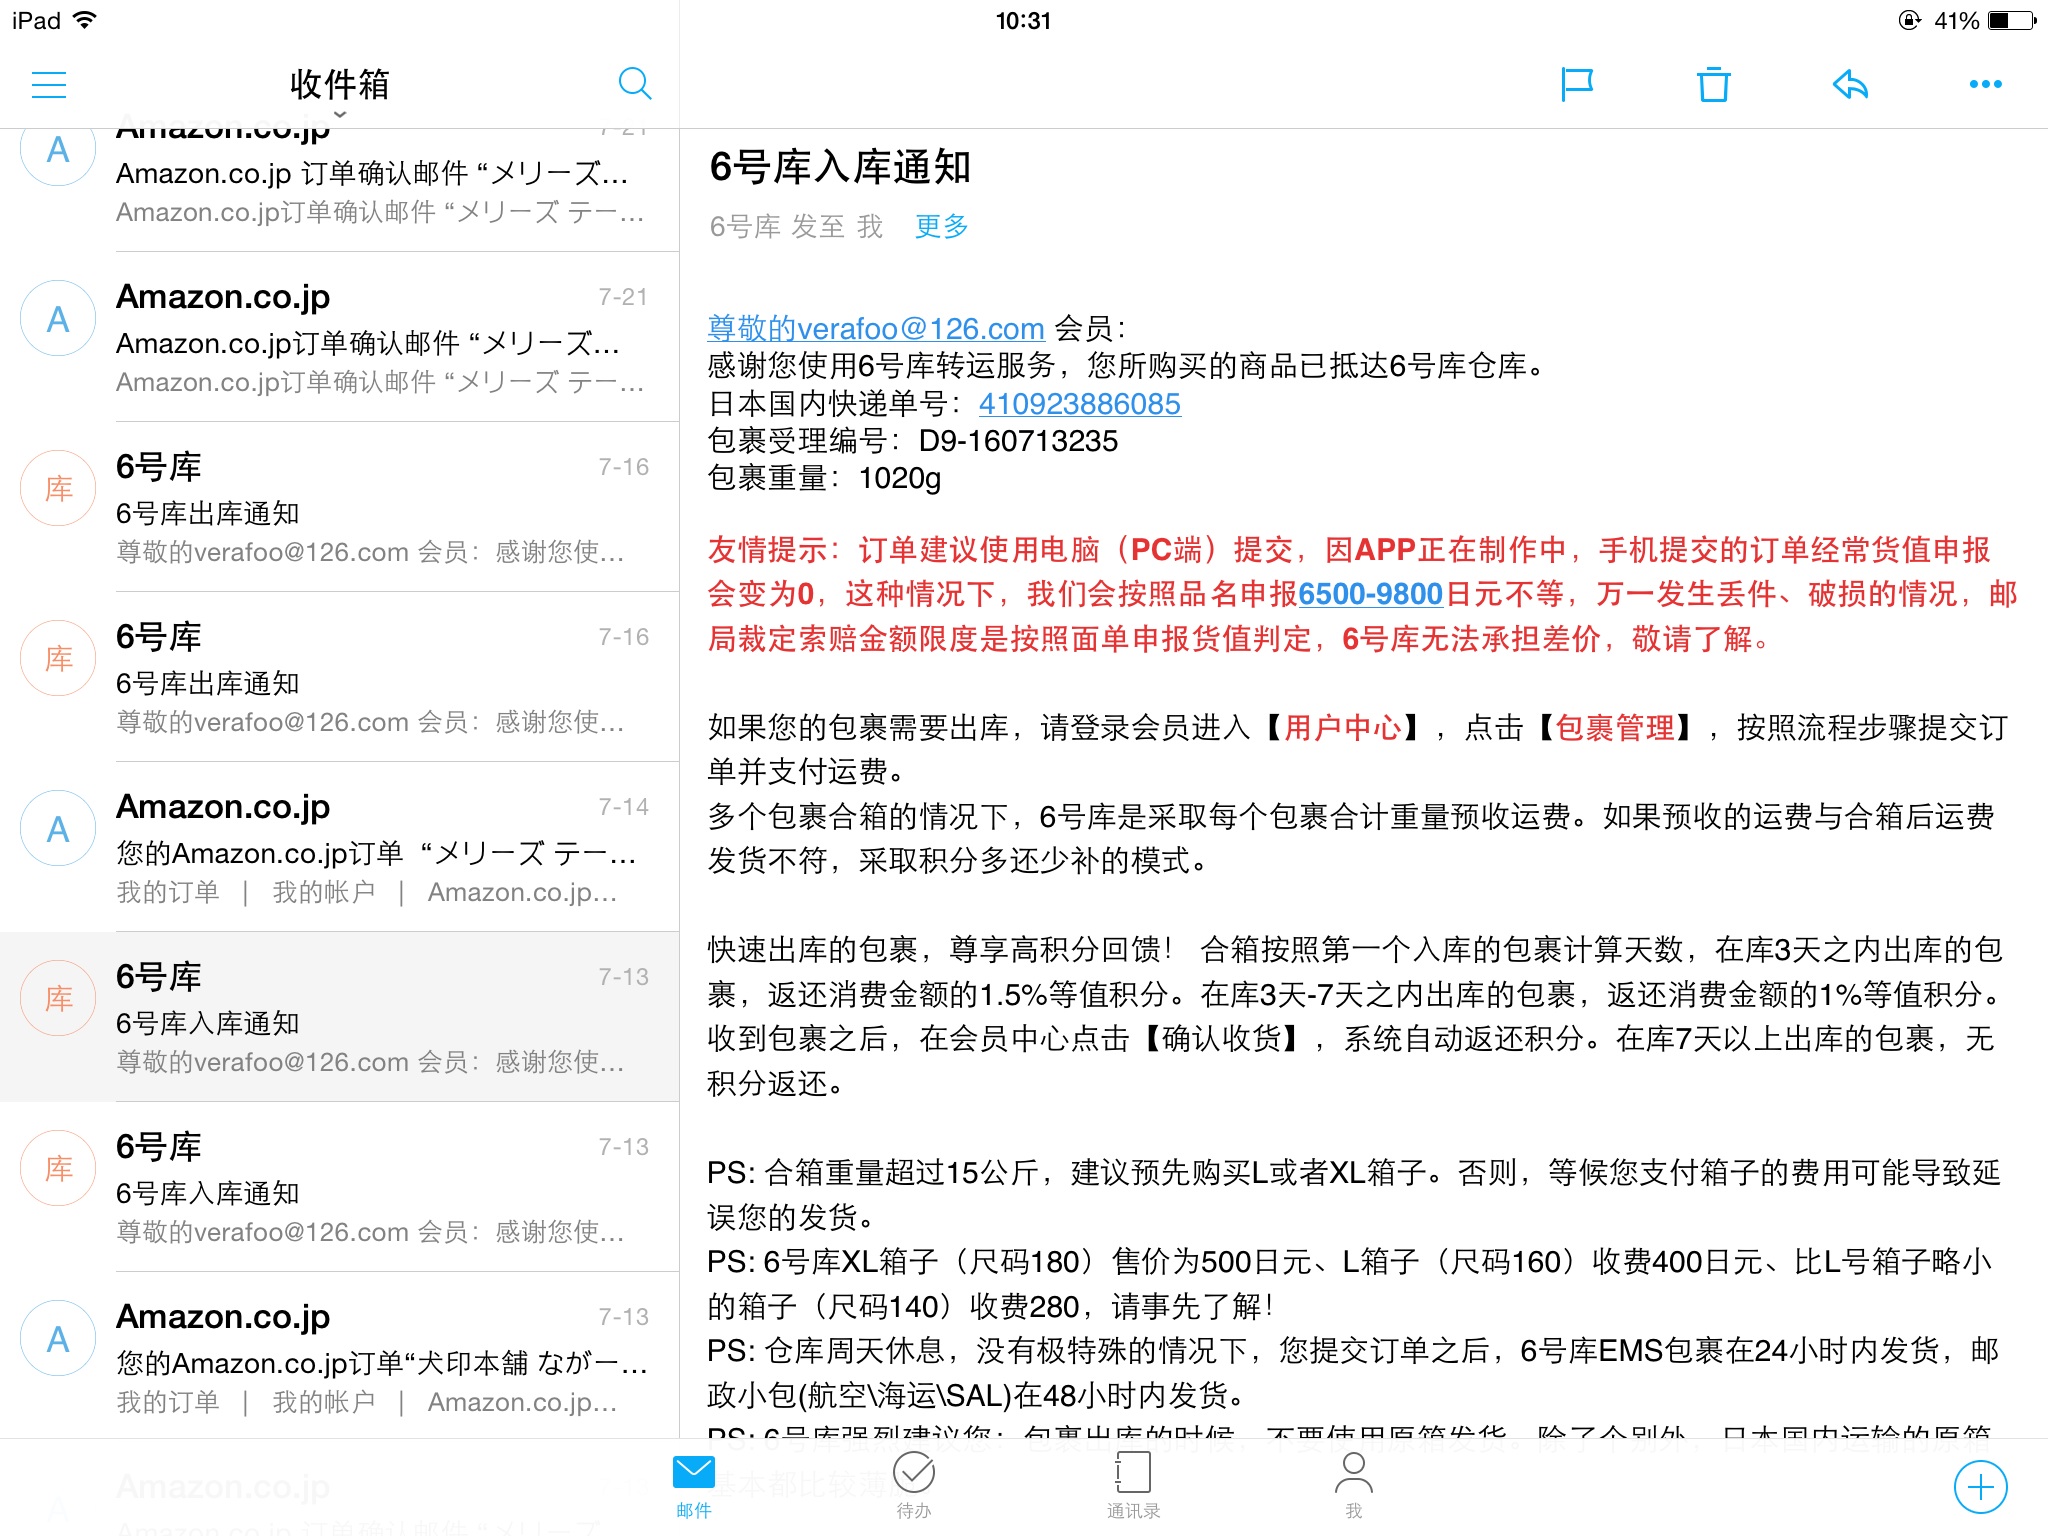Tap the A avatar of 犬印本舗 email
2048x1536 pixels.
tap(59, 1338)
